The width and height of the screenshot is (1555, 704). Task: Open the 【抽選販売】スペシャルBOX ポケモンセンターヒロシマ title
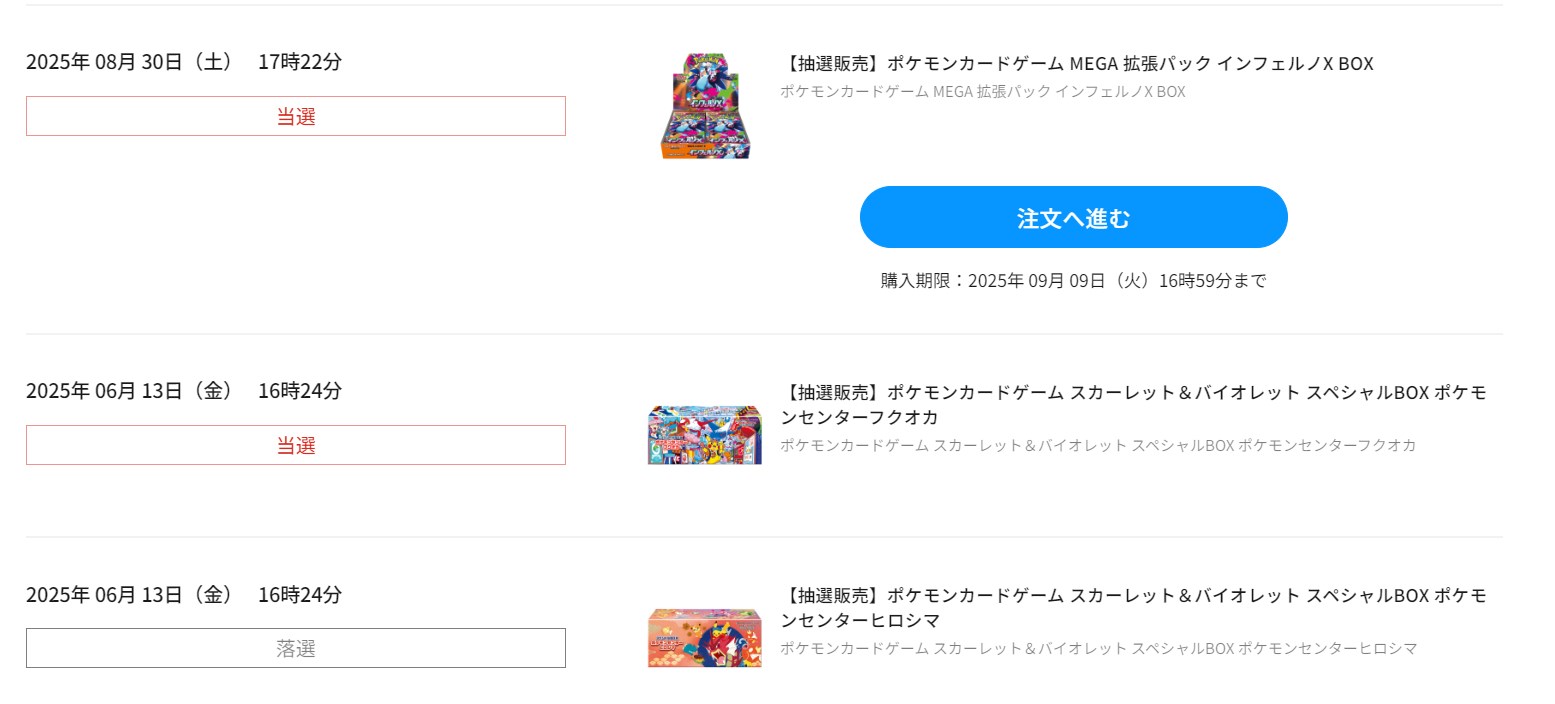point(1133,607)
